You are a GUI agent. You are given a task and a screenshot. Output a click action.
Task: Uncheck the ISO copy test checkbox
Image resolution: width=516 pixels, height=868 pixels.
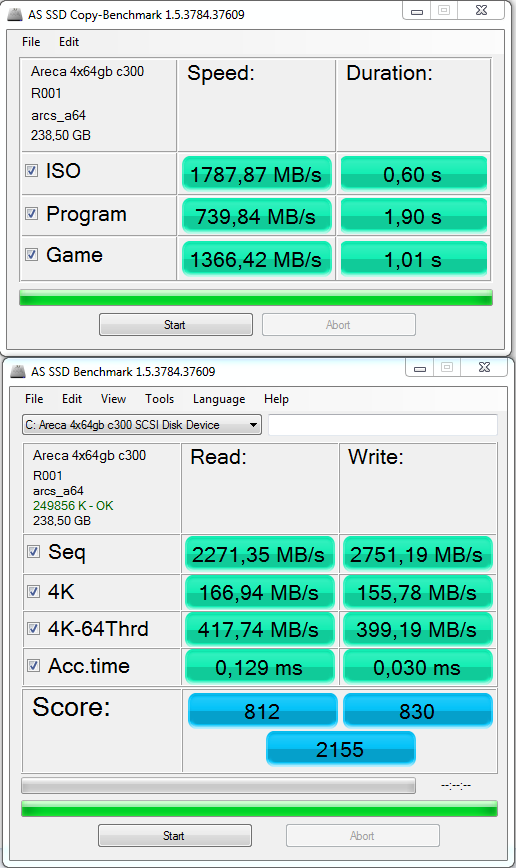tap(32, 170)
